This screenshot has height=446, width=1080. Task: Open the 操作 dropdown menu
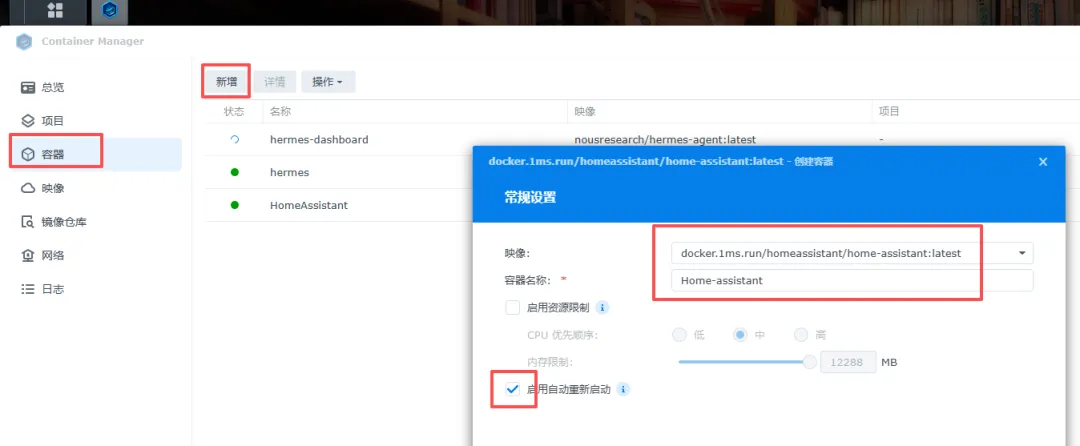point(328,81)
